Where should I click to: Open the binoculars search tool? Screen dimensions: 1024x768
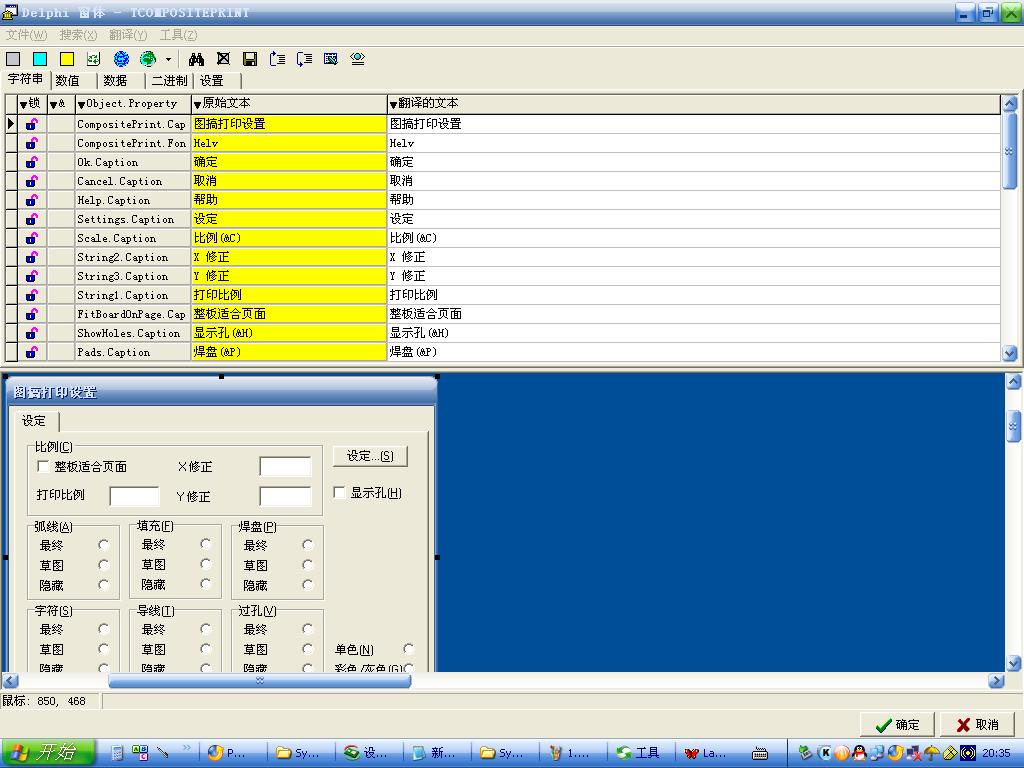[196, 59]
